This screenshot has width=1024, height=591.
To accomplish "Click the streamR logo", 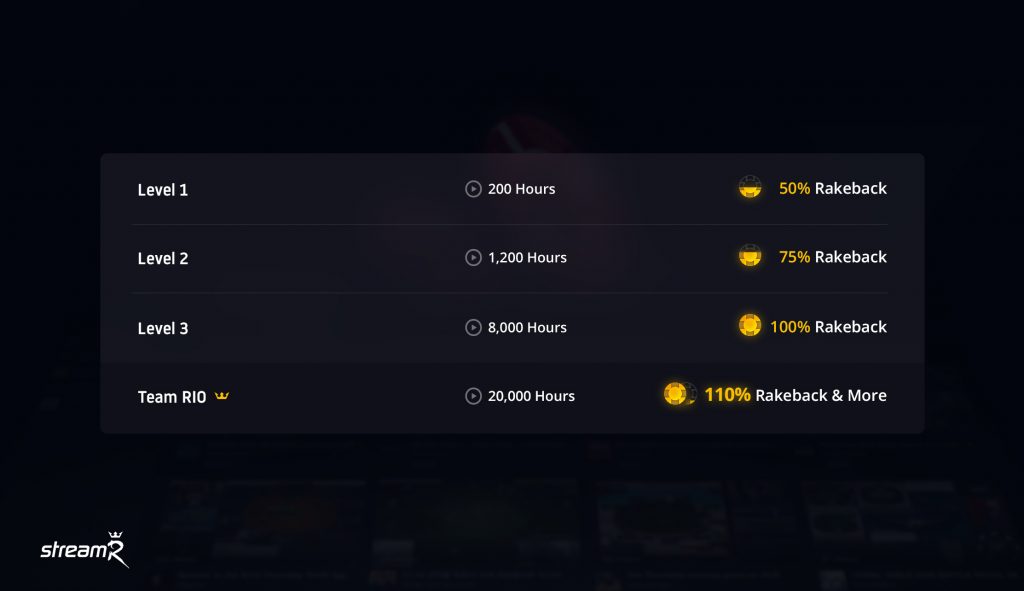I will pos(85,549).
